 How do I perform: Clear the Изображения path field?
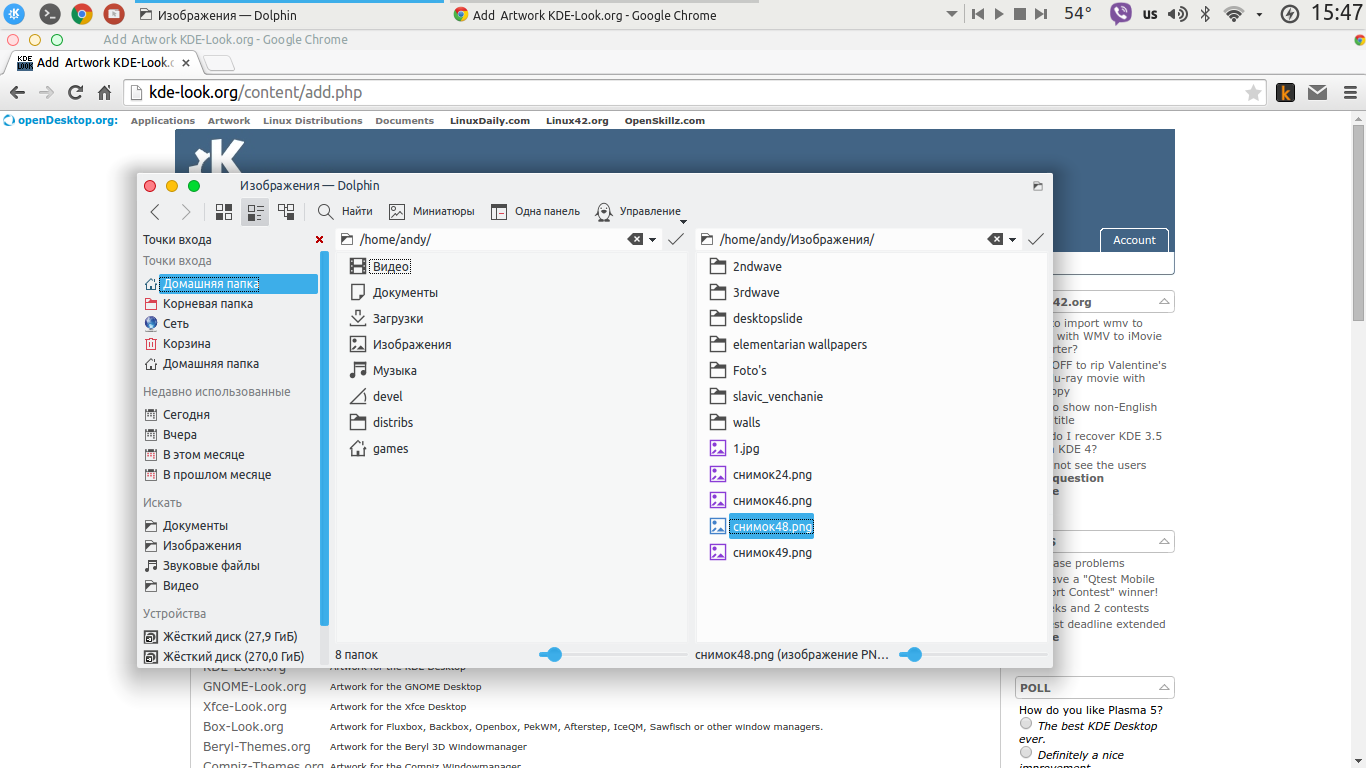click(995, 239)
